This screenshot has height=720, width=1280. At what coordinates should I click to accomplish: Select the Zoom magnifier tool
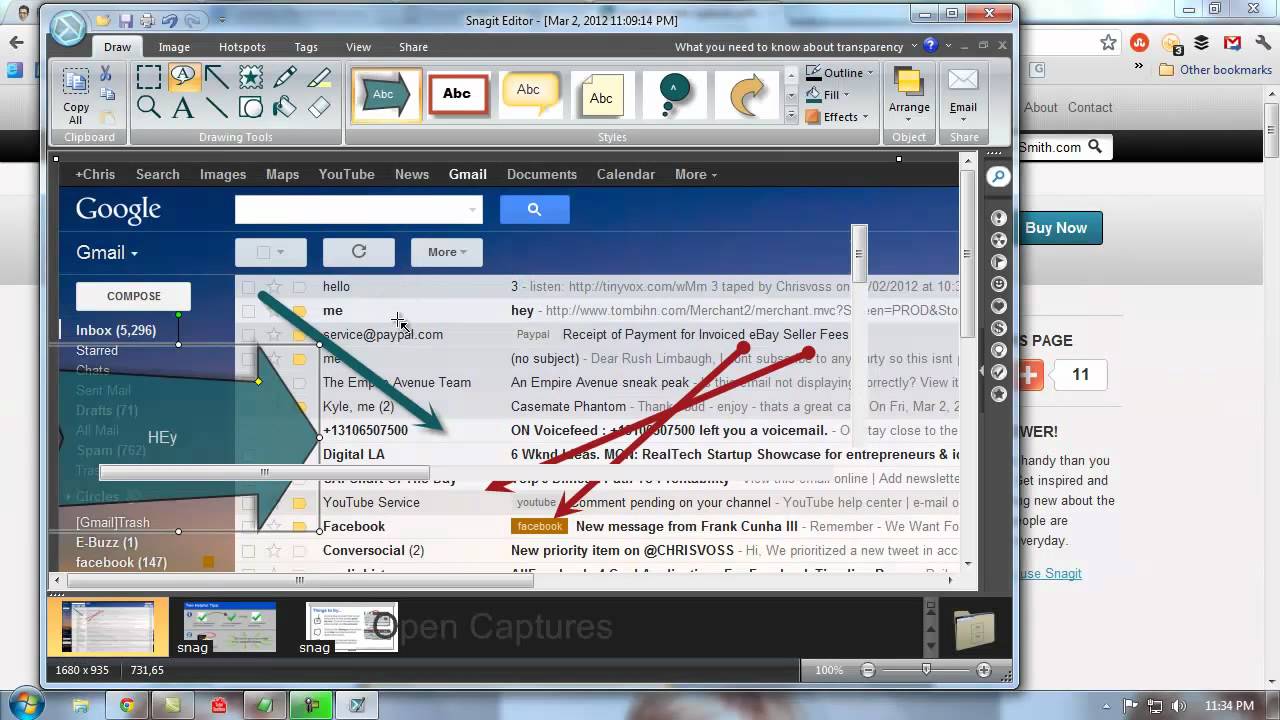coord(149,107)
